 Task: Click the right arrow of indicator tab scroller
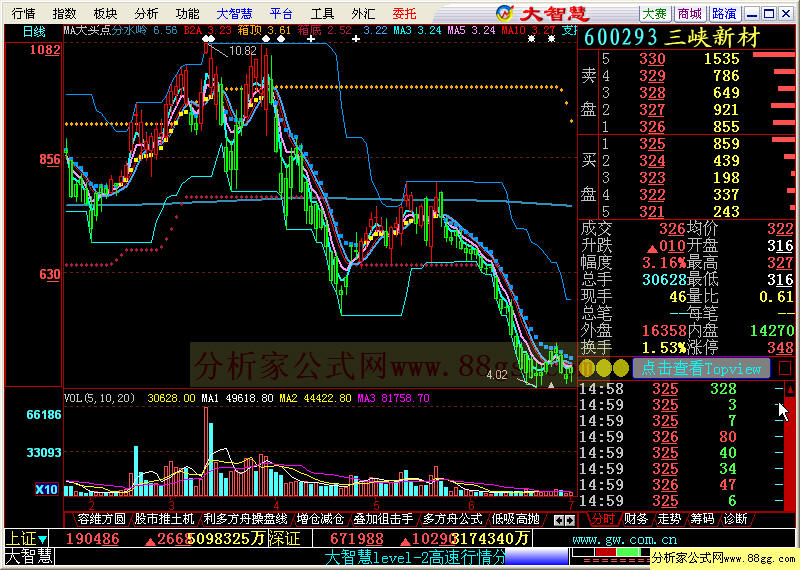click(570, 520)
